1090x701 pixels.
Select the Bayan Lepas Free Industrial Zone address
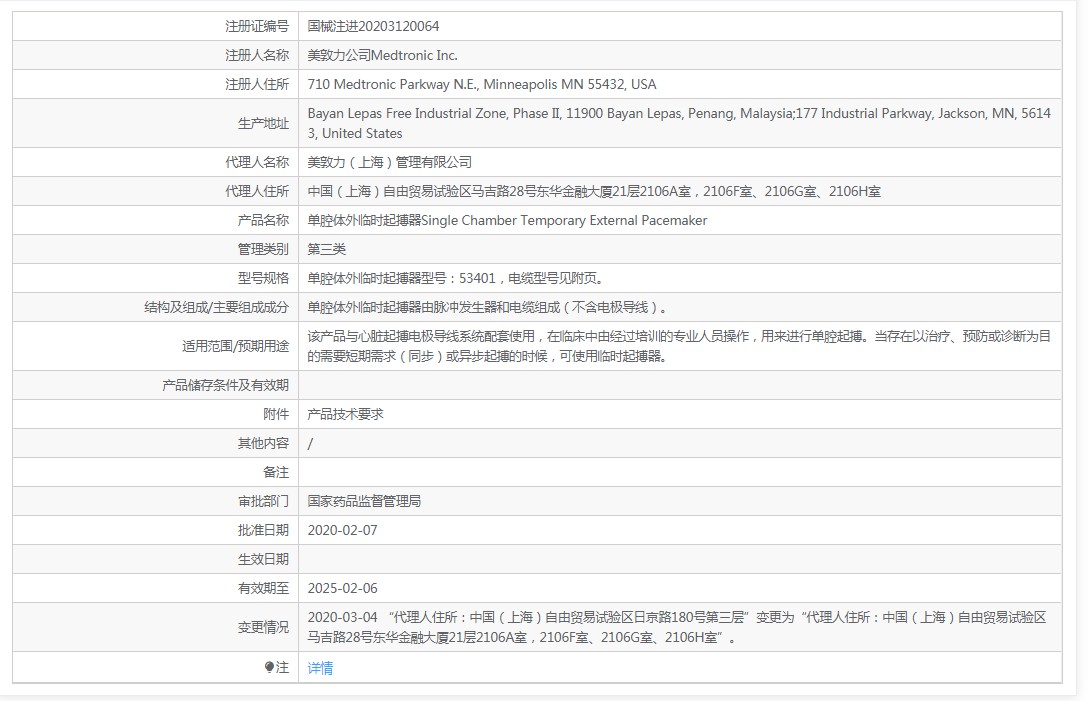(x=679, y=123)
